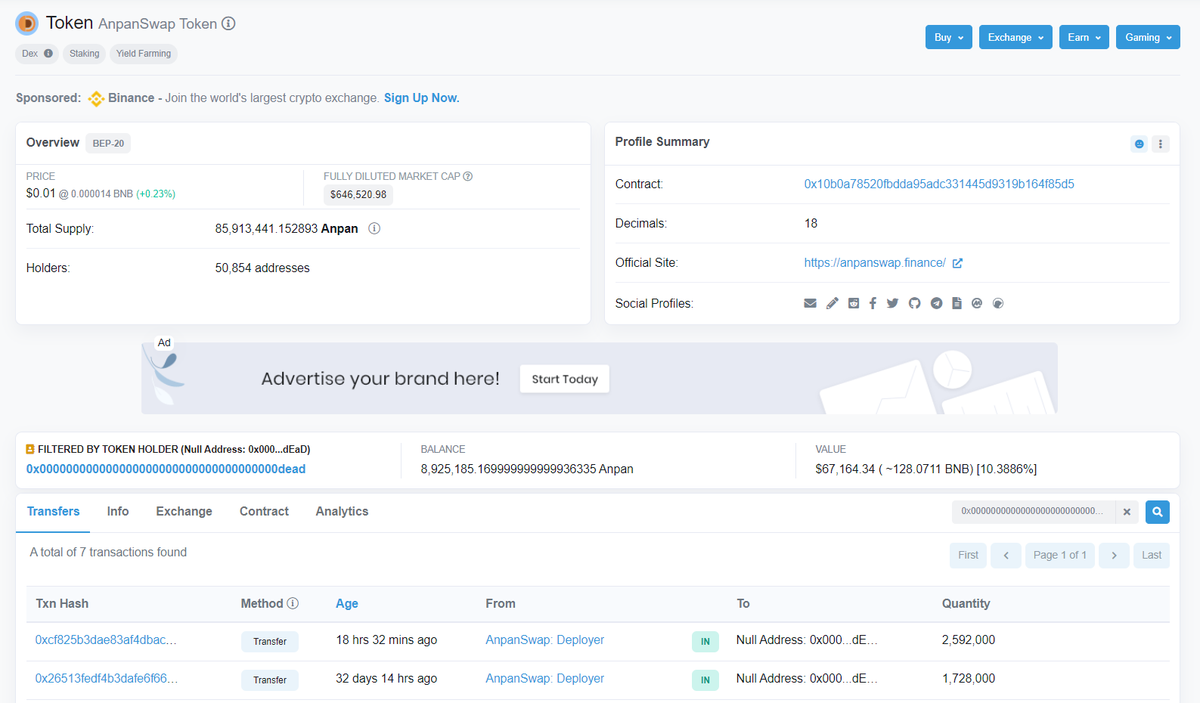Click the Binance logo in the sponsored line
Image resolution: width=1200 pixels, height=703 pixels.
(97, 98)
